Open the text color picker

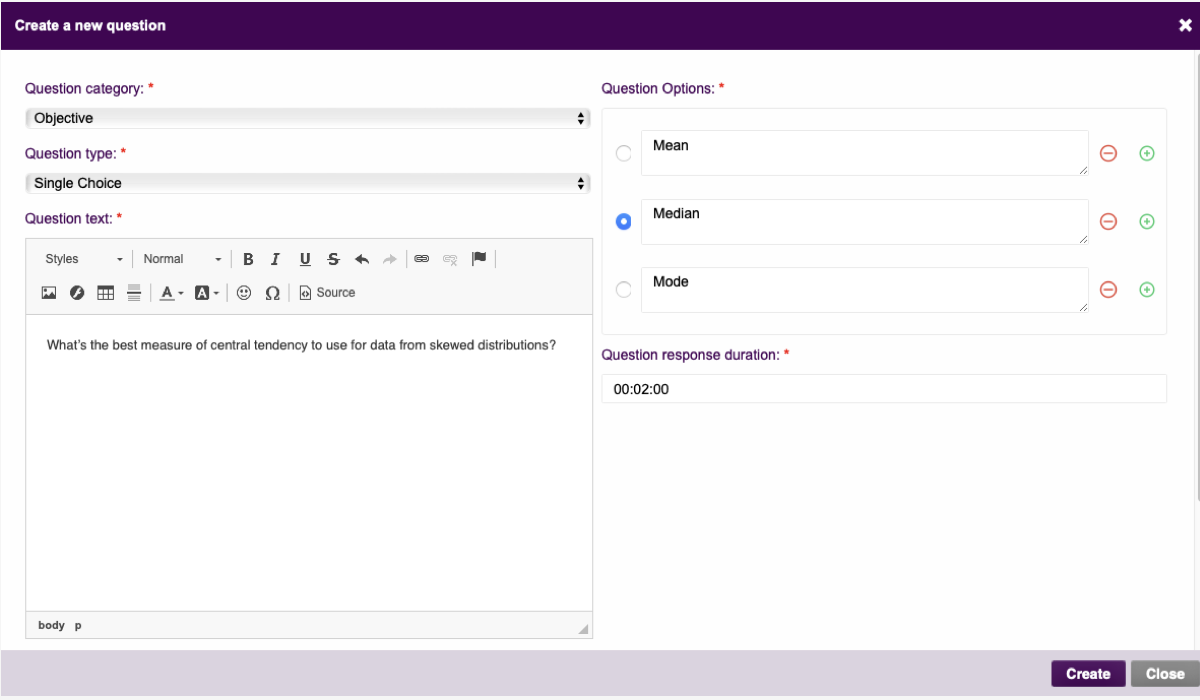[172, 293]
